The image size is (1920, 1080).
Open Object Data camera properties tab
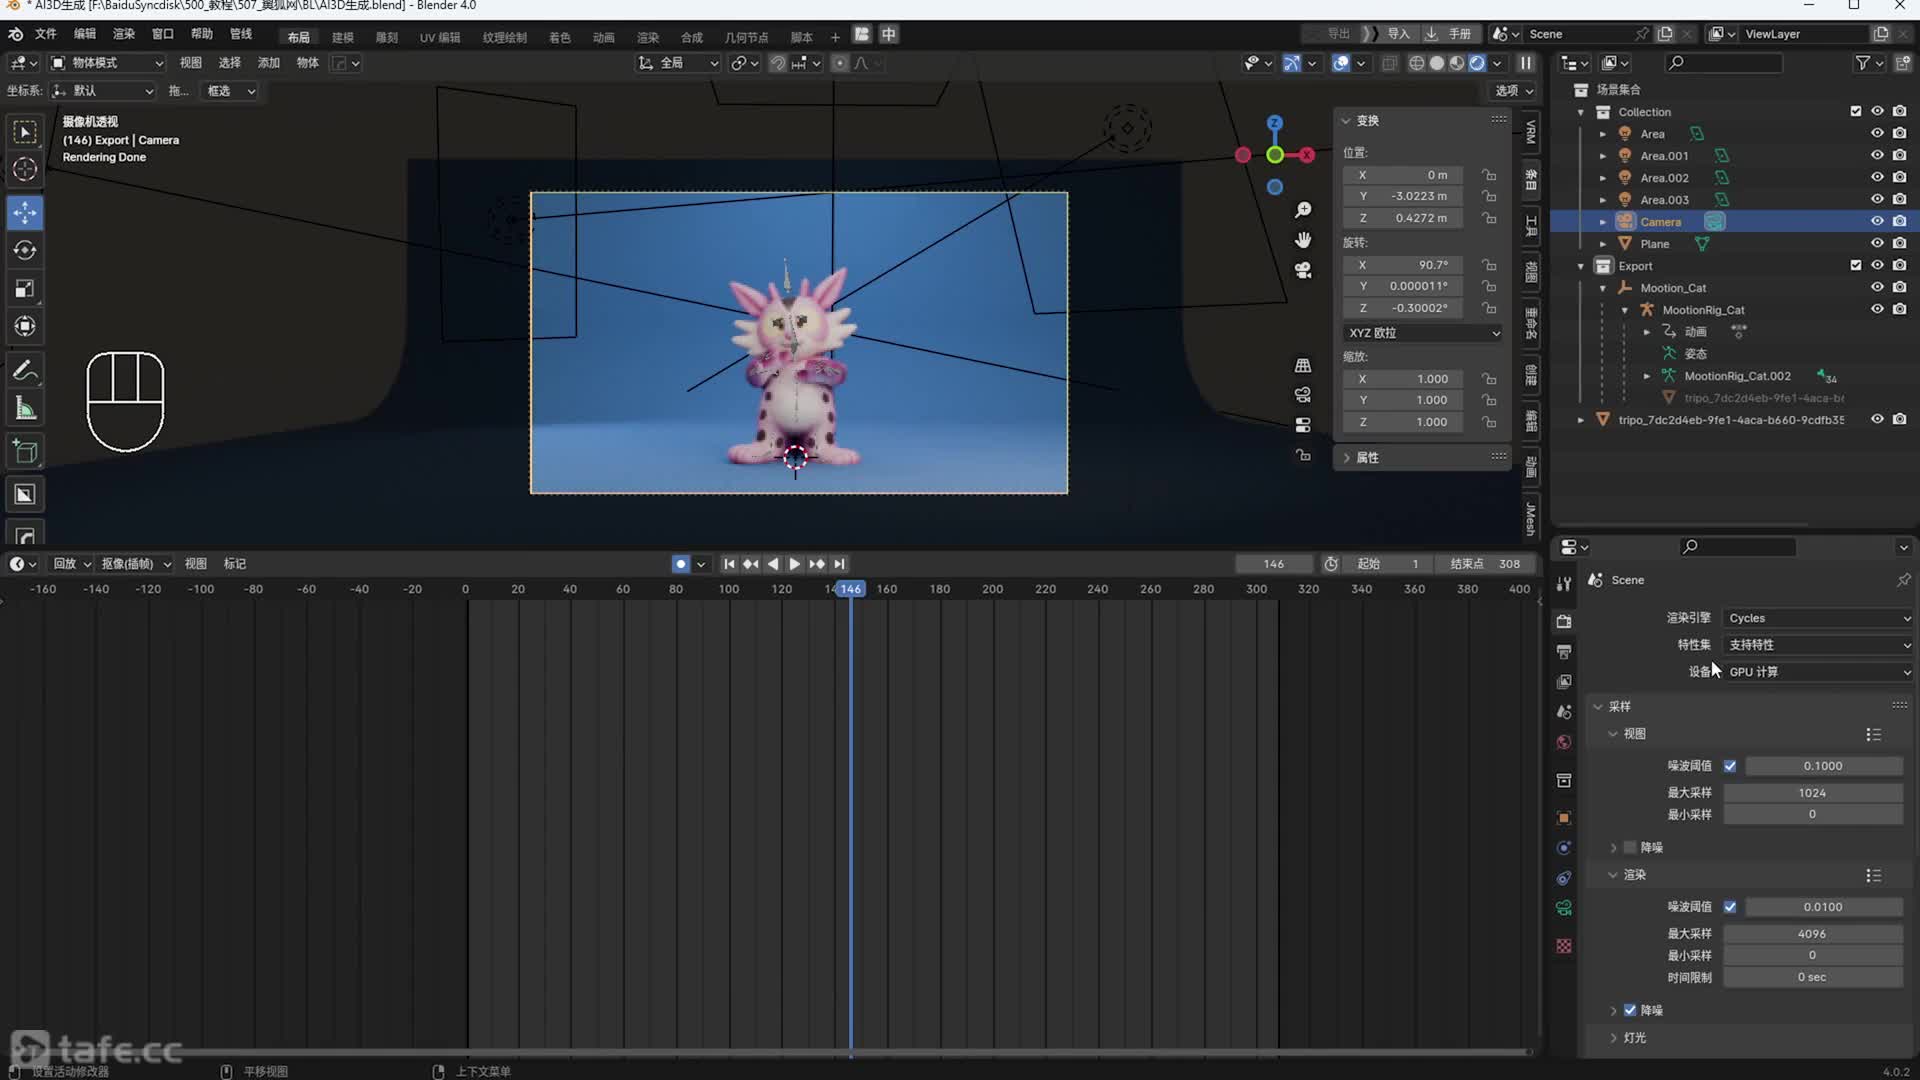pyautogui.click(x=1564, y=908)
